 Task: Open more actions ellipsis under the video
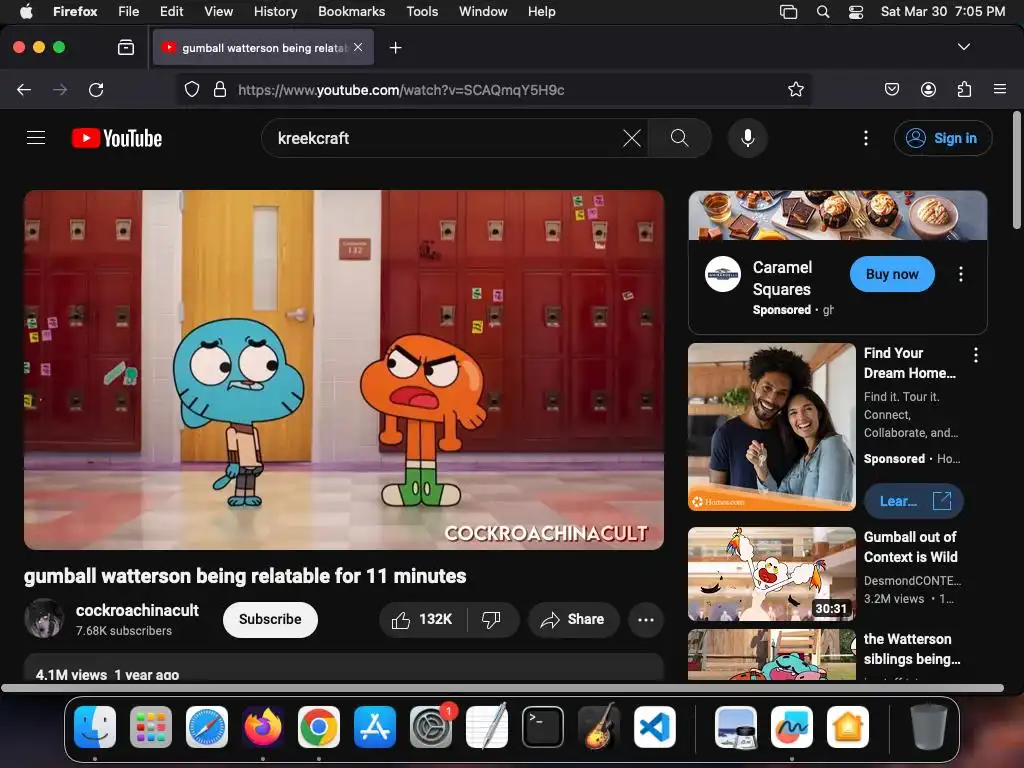(645, 619)
